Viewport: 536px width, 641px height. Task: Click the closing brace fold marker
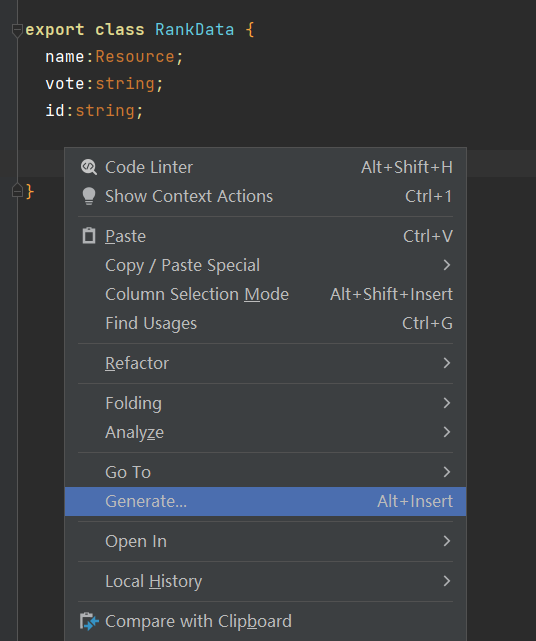click(x=17, y=191)
